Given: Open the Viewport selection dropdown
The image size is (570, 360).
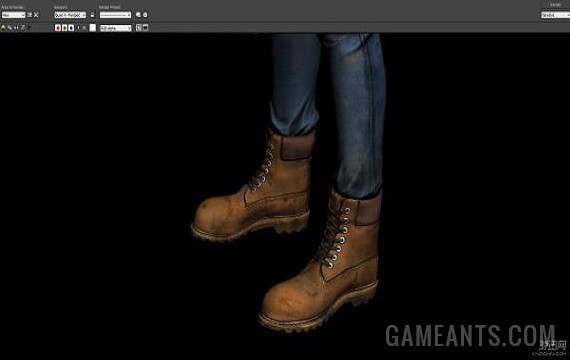Looking at the screenshot, I should [70, 15].
